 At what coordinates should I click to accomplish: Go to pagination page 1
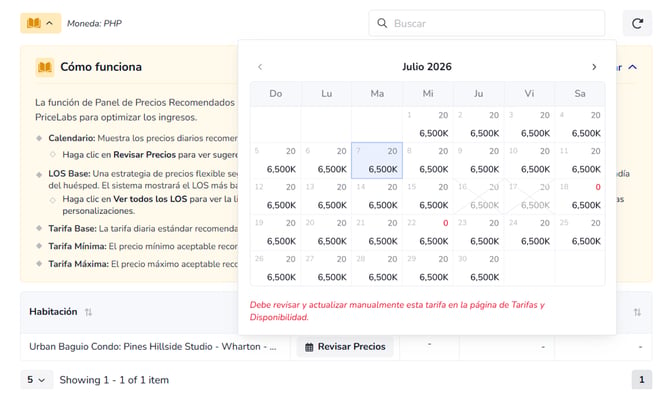coord(641,380)
